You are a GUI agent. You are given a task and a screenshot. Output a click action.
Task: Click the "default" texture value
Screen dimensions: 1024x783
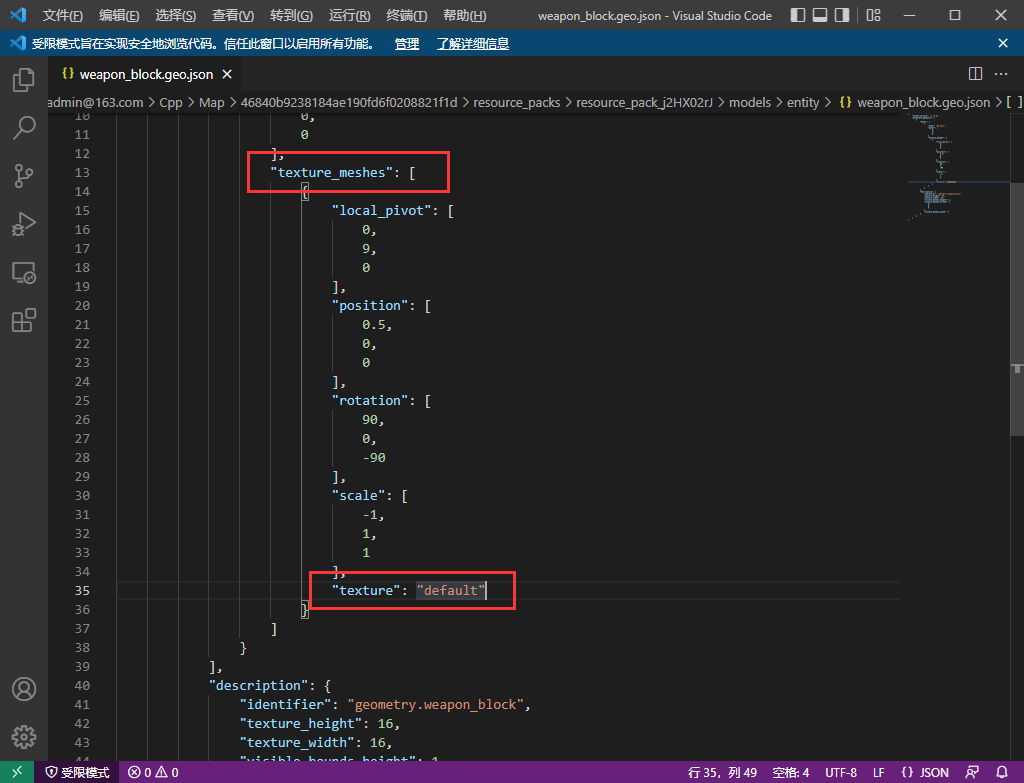click(x=451, y=590)
